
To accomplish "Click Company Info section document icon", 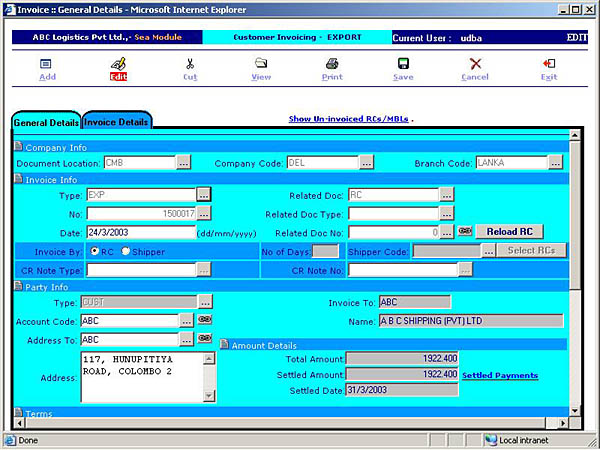I will pos(18,147).
